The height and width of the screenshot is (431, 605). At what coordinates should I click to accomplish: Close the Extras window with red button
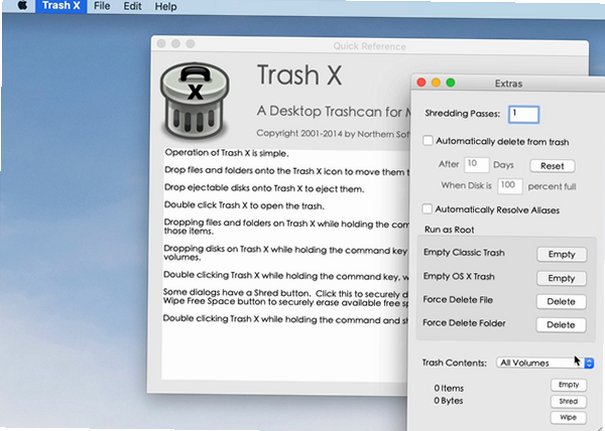(x=421, y=83)
